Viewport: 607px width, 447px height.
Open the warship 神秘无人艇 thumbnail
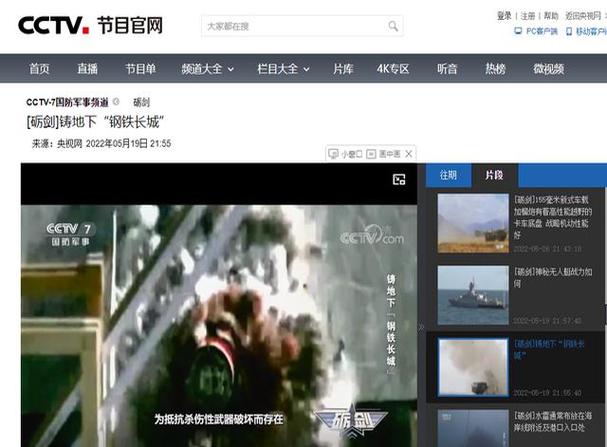tap(473, 295)
